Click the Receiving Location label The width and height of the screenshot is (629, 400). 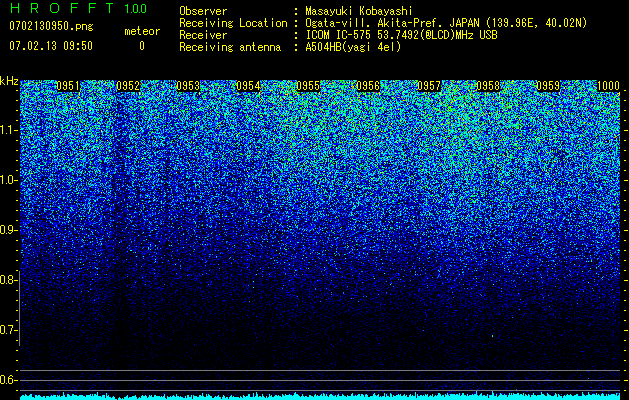coord(233,23)
